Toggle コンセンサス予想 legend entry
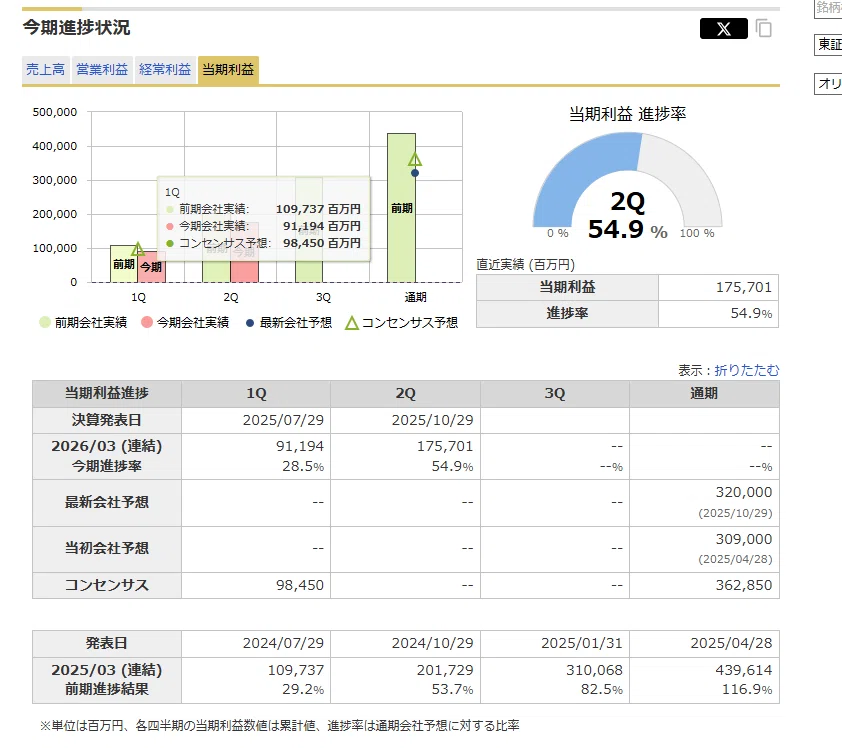Image resolution: width=842 pixels, height=748 pixels. click(x=402, y=322)
